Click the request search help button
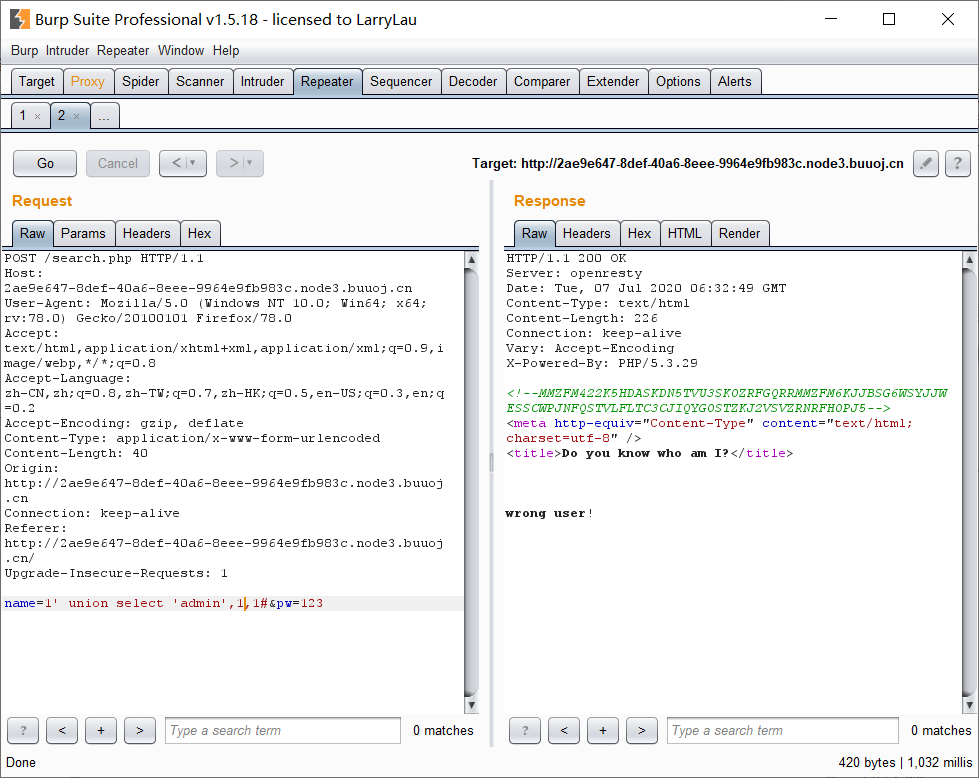979x778 pixels. tap(23, 731)
